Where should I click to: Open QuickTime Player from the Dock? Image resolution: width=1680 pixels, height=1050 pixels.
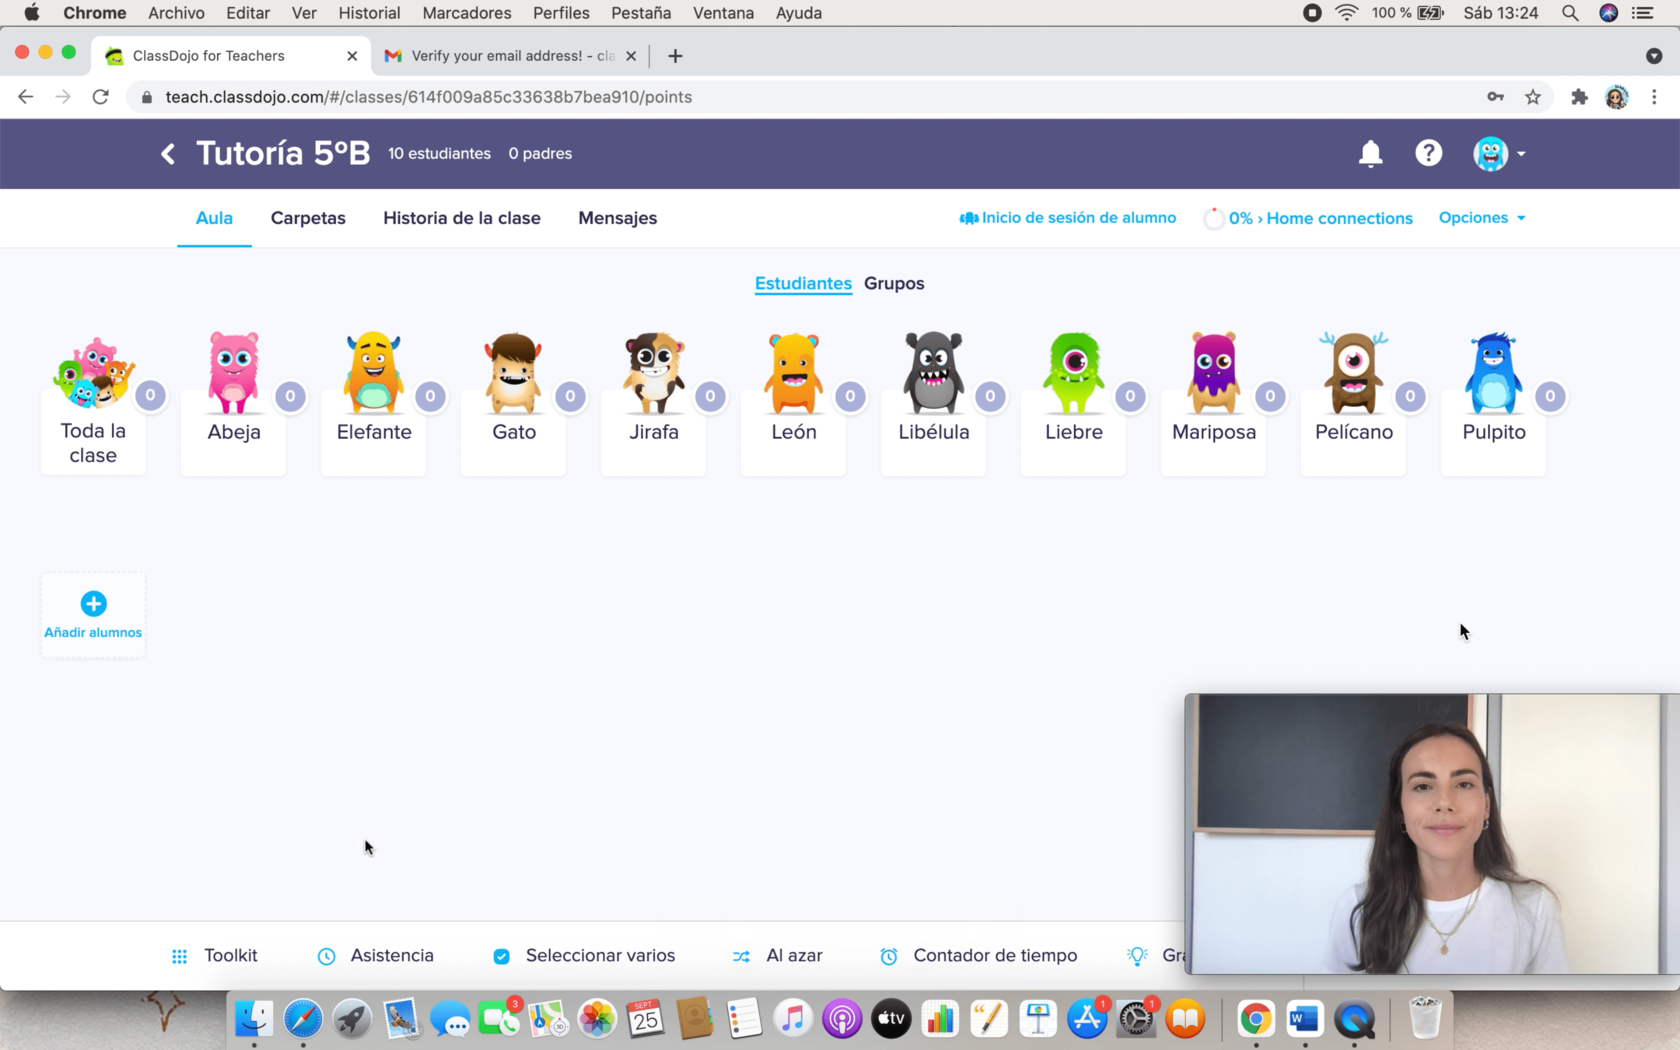(1354, 1019)
